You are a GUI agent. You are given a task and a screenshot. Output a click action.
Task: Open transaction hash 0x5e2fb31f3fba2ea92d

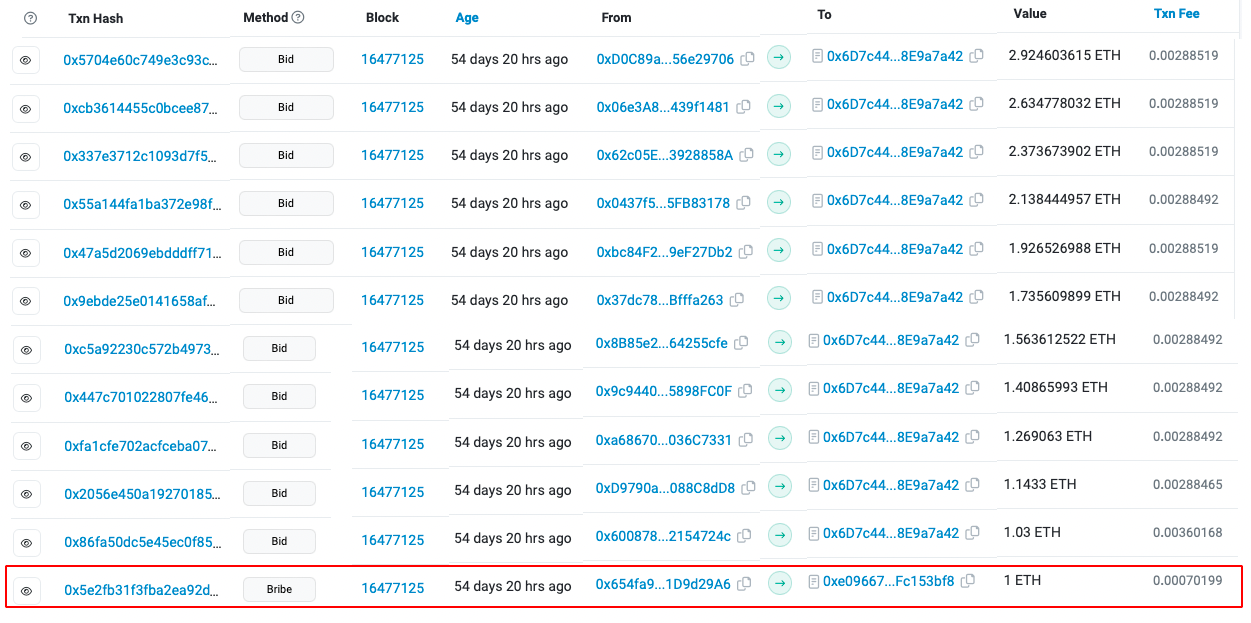tap(141, 589)
